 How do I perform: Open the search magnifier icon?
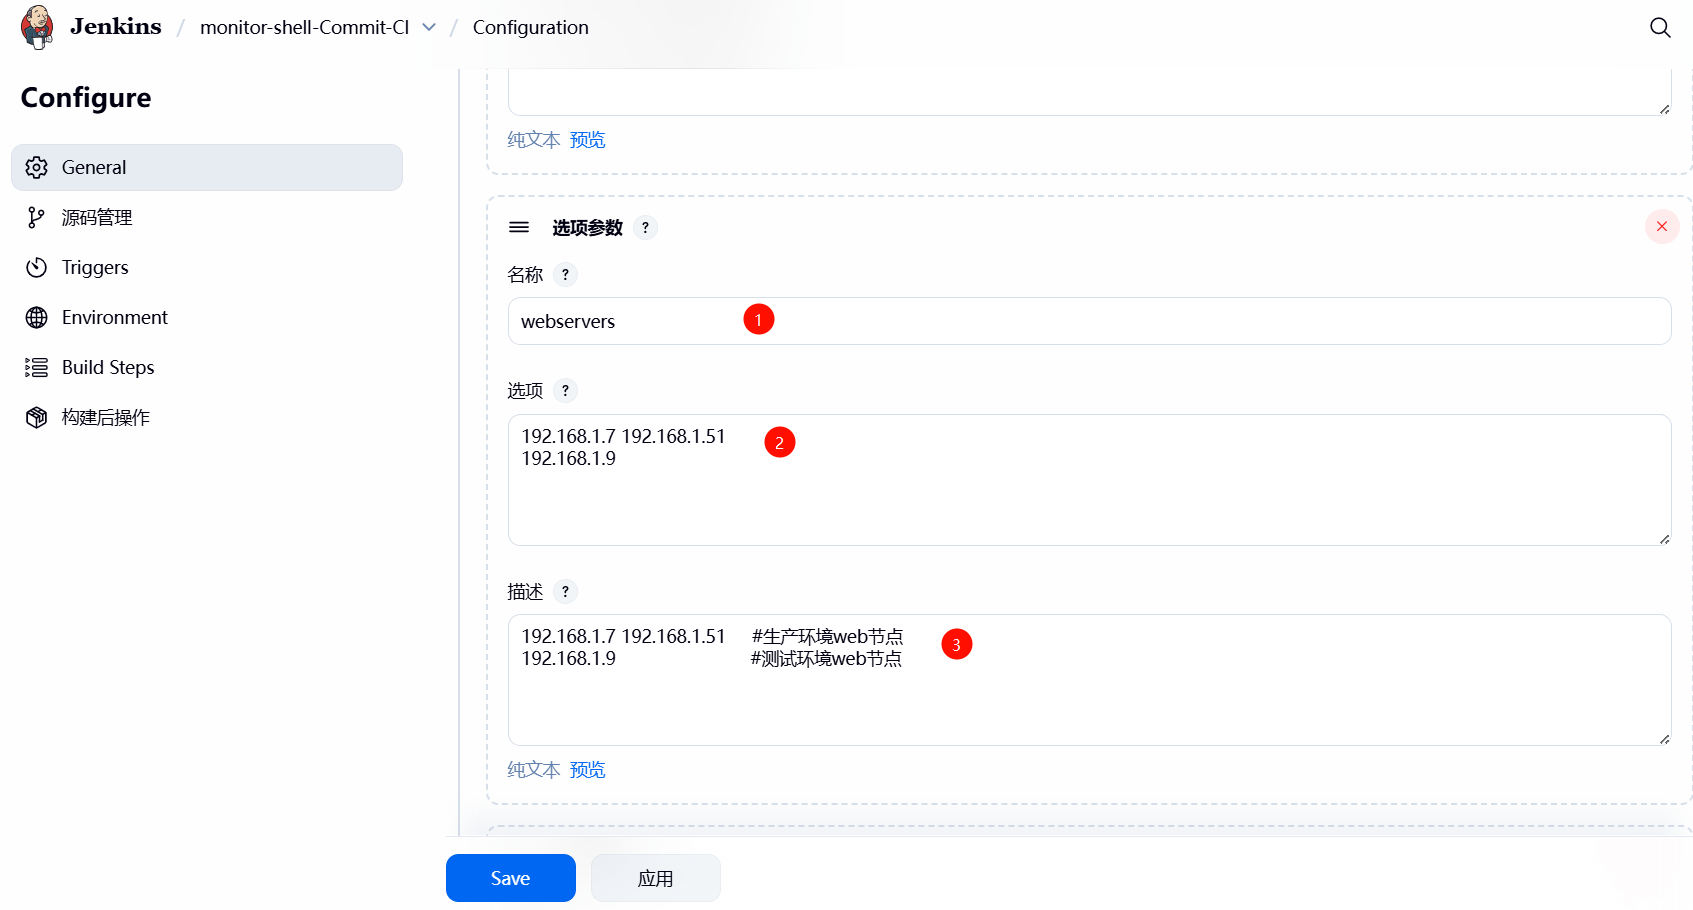point(1660,27)
